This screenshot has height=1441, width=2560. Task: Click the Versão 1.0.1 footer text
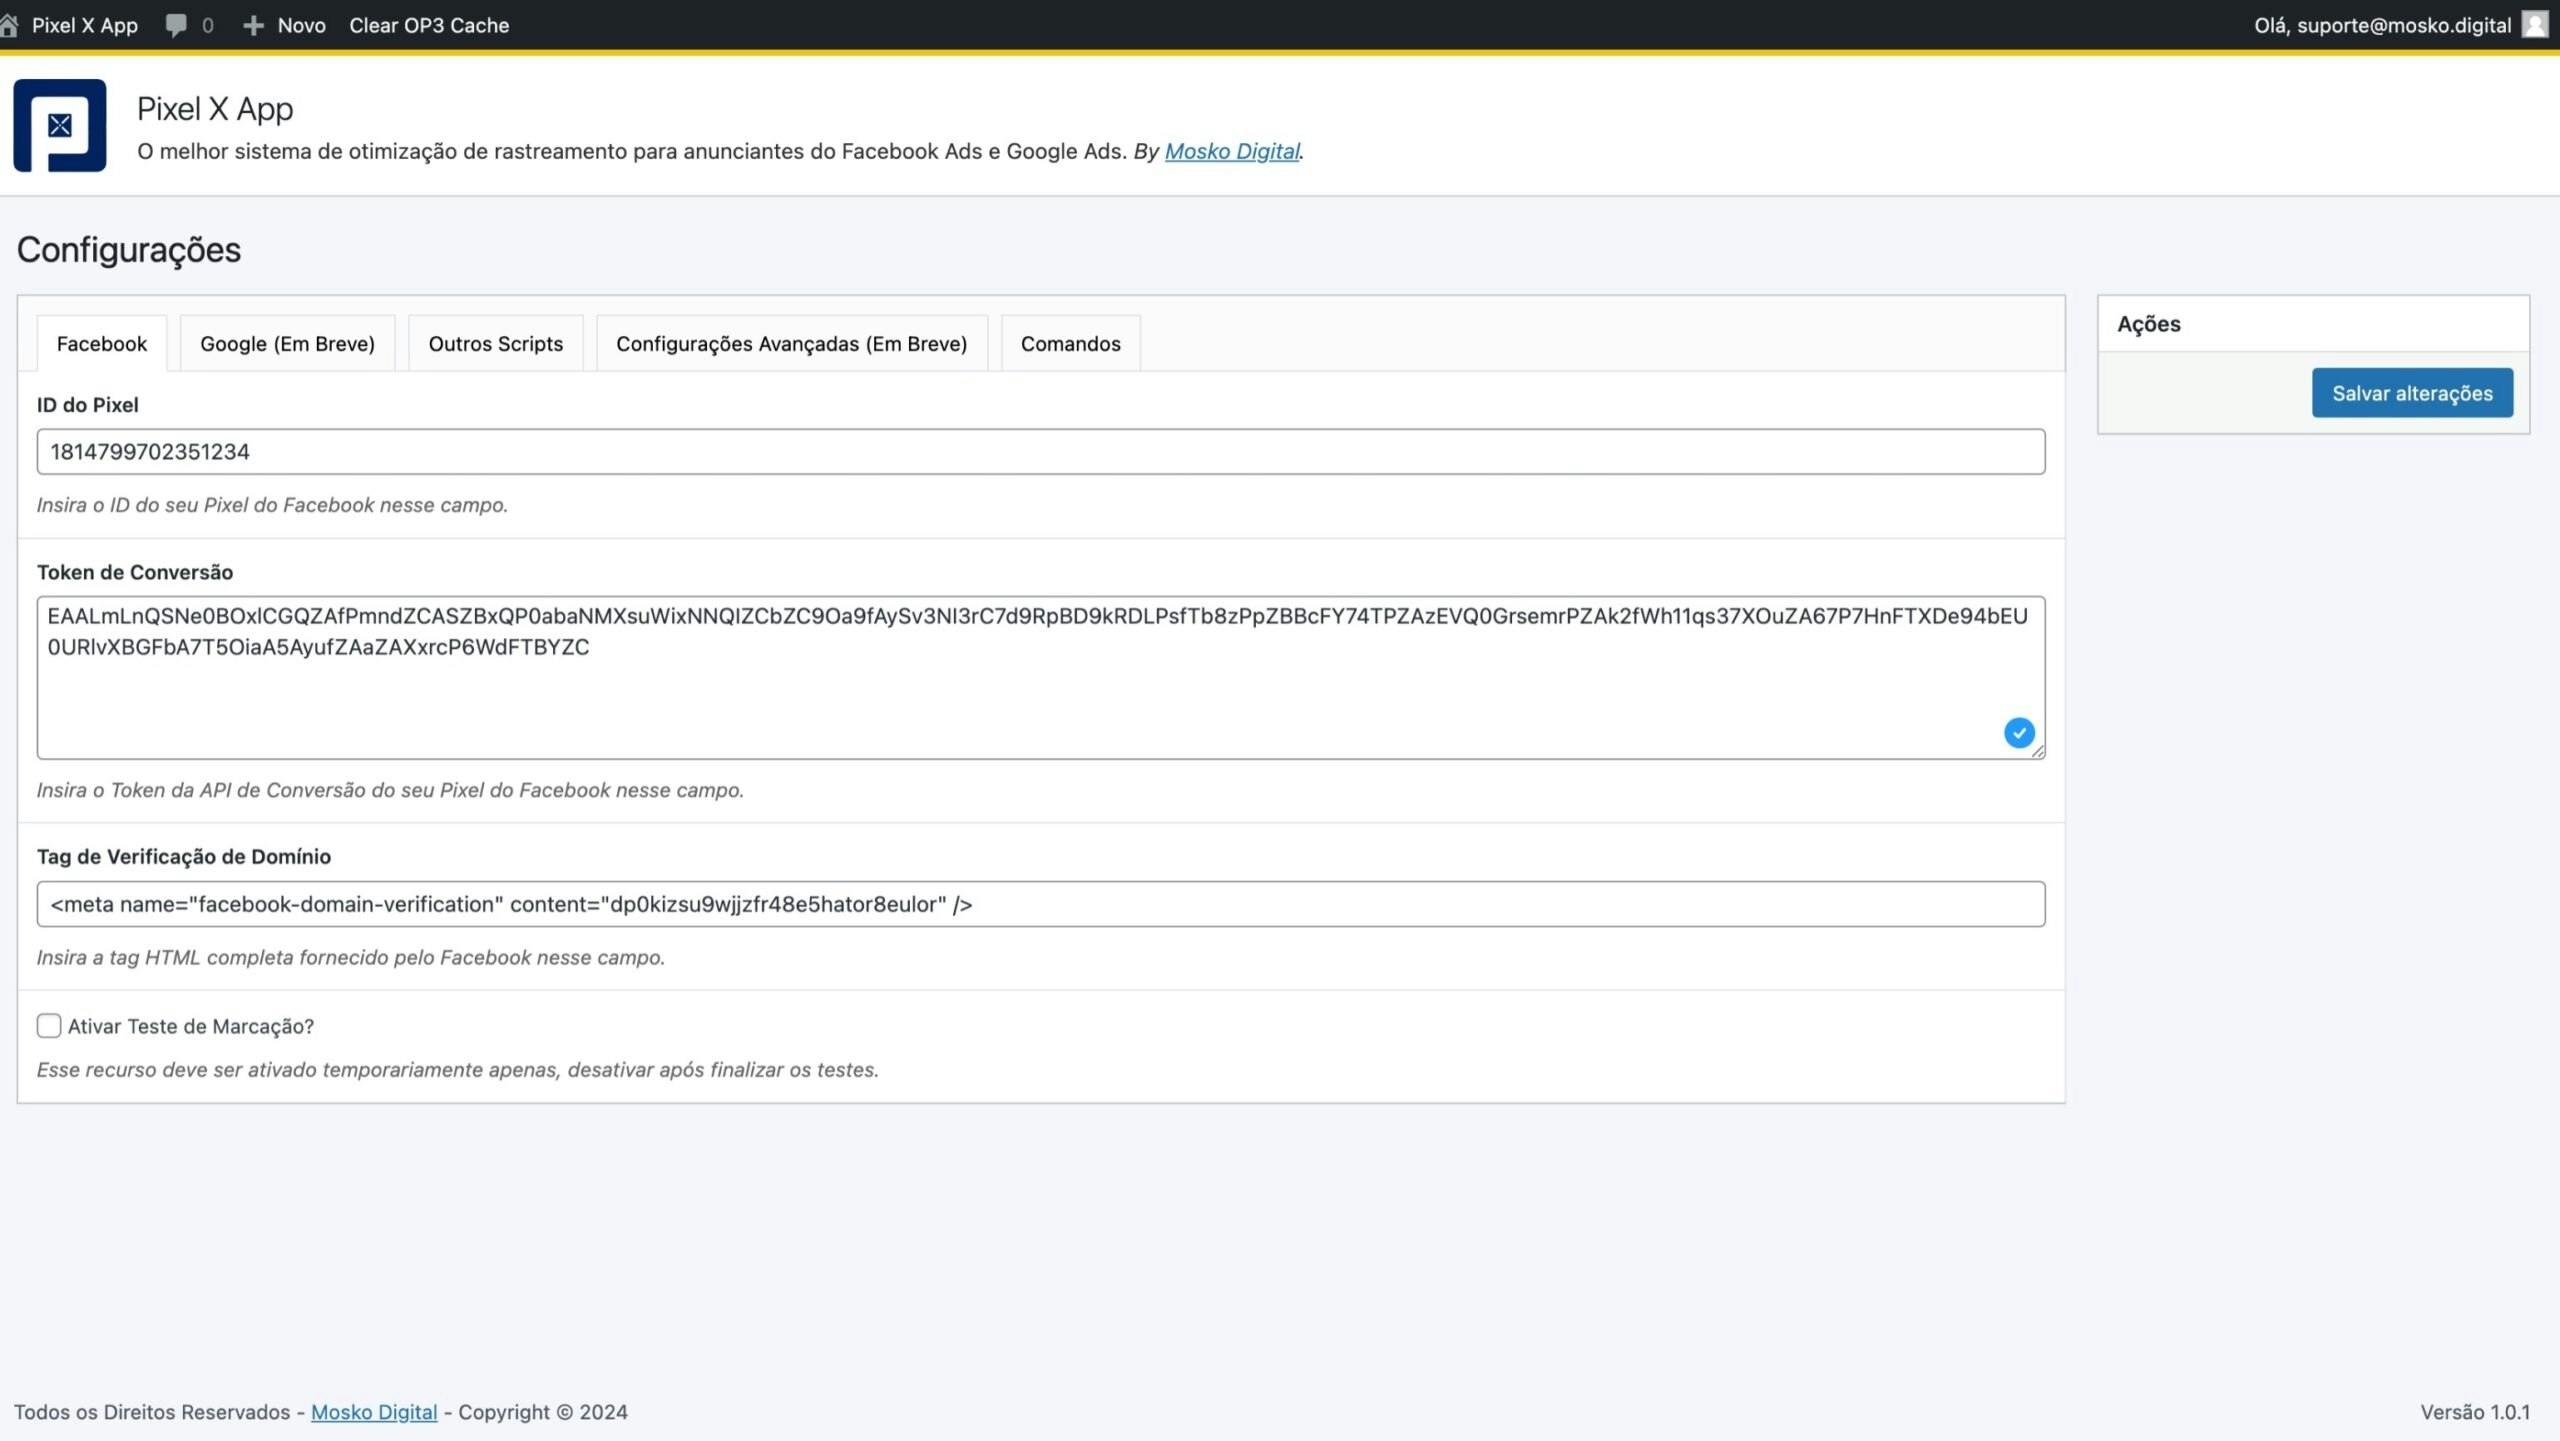(x=2475, y=1412)
